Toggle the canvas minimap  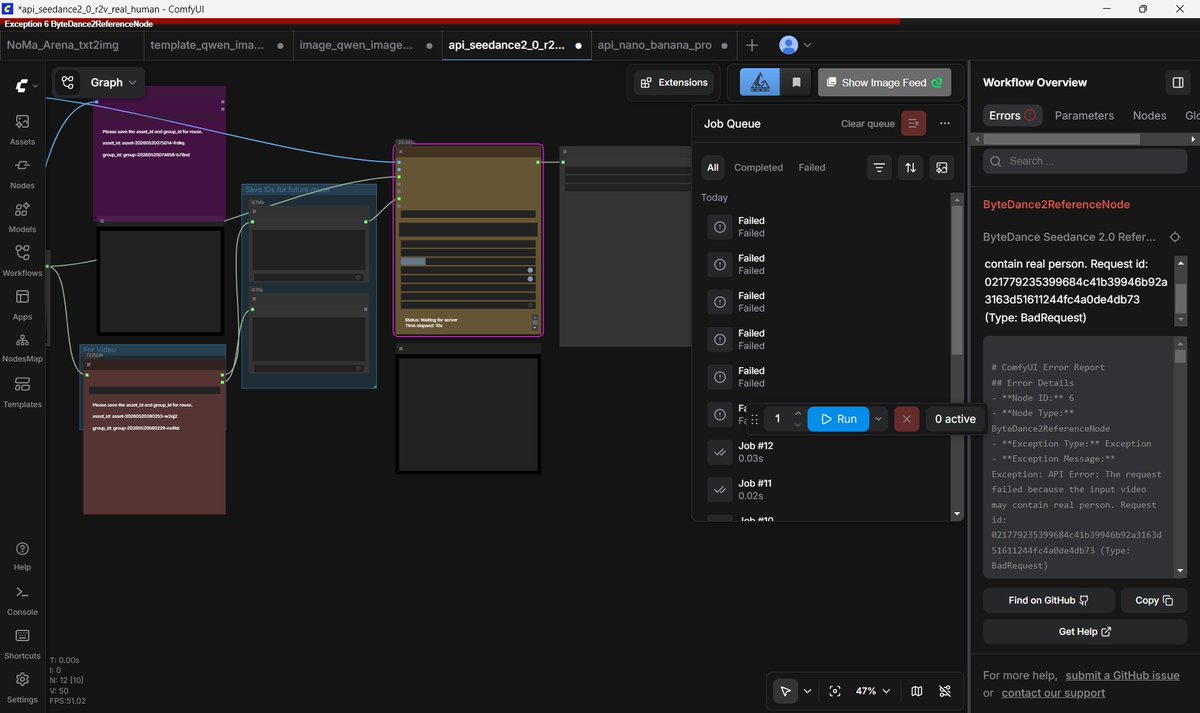[917, 691]
